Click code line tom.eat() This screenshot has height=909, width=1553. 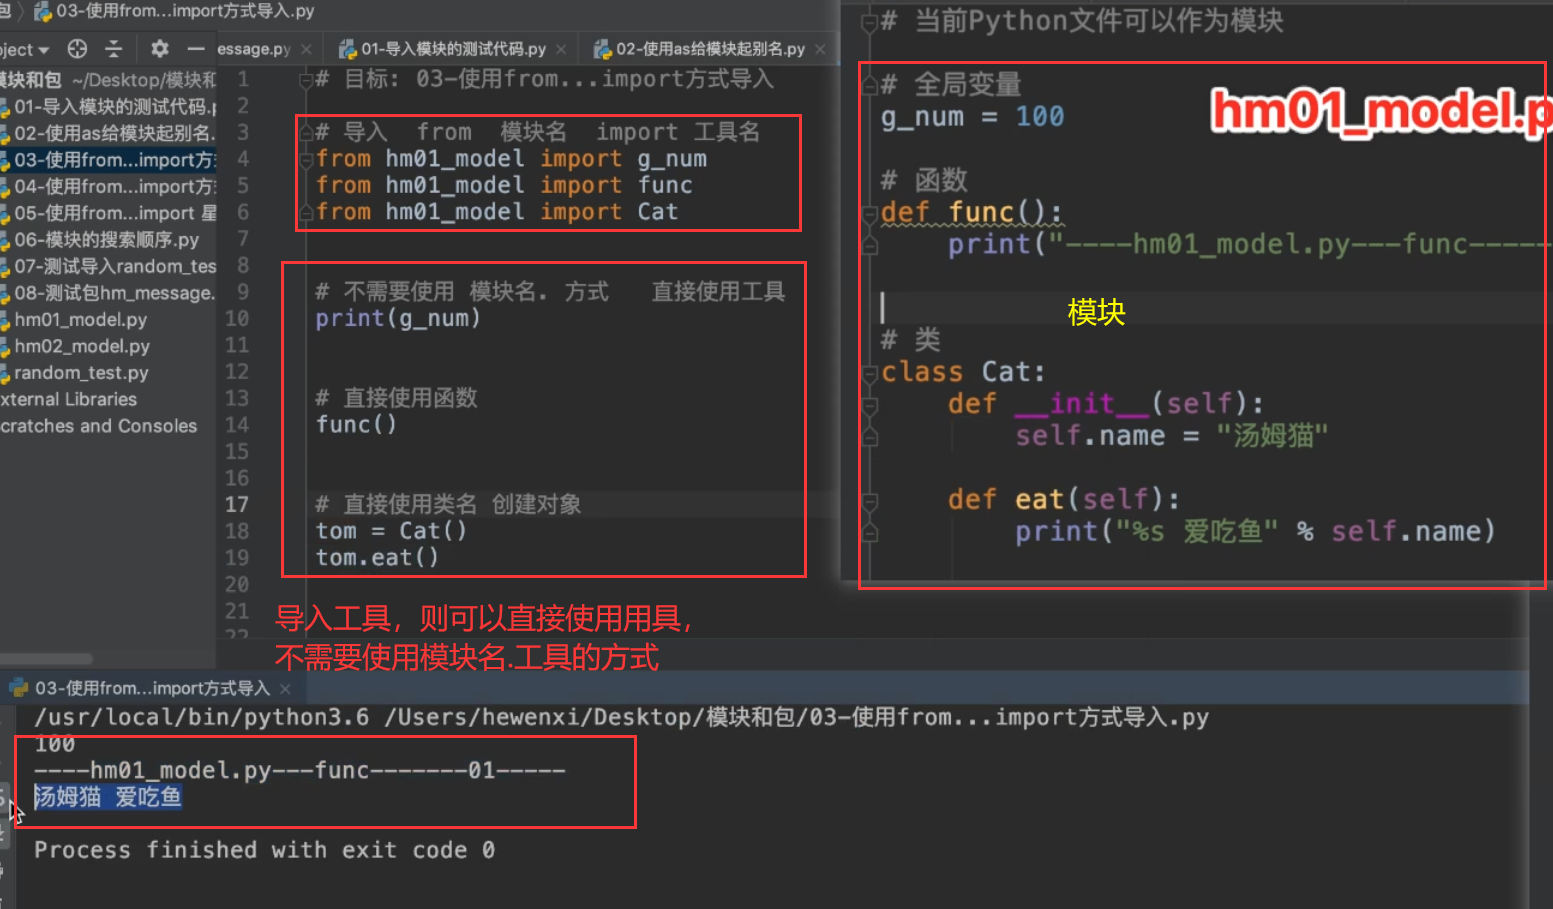point(377,558)
